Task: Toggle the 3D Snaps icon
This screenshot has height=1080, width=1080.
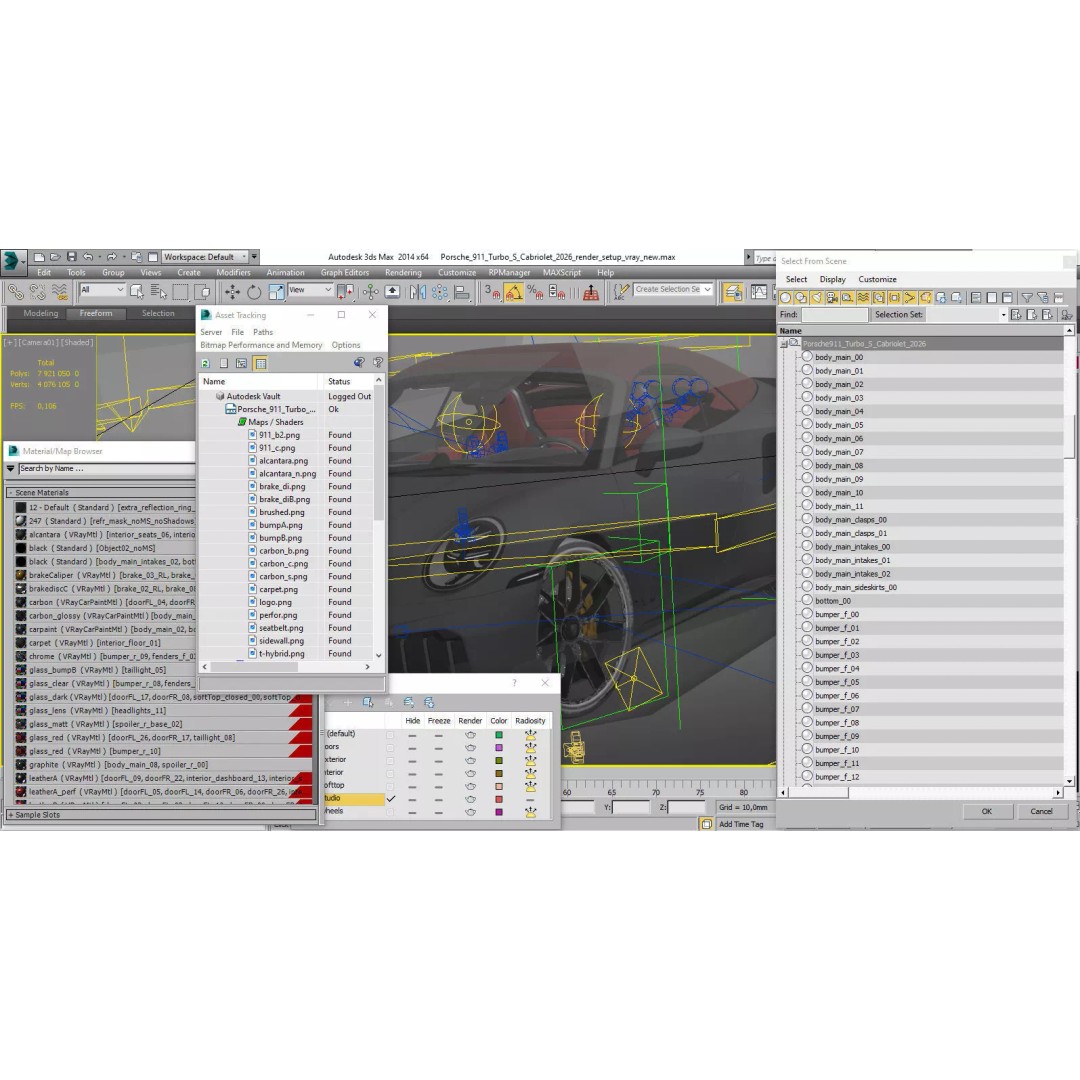Action: 492,293
